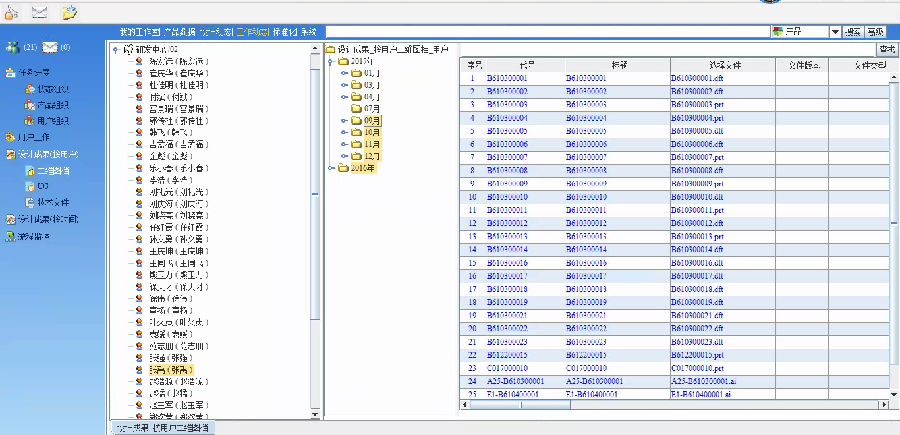
Task: Open the search type dropdown arrow
Action: [835, 32]
